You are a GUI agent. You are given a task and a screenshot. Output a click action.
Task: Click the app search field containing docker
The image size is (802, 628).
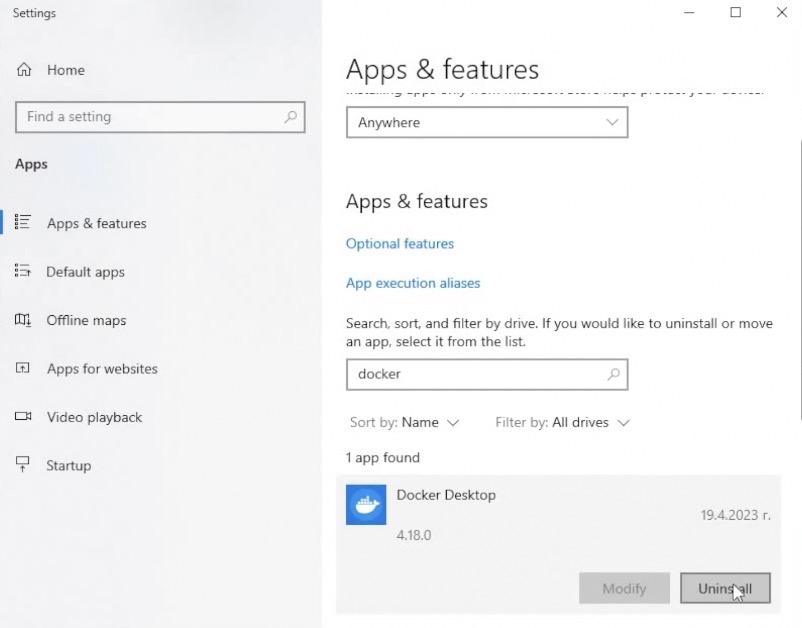click(487, 374)
